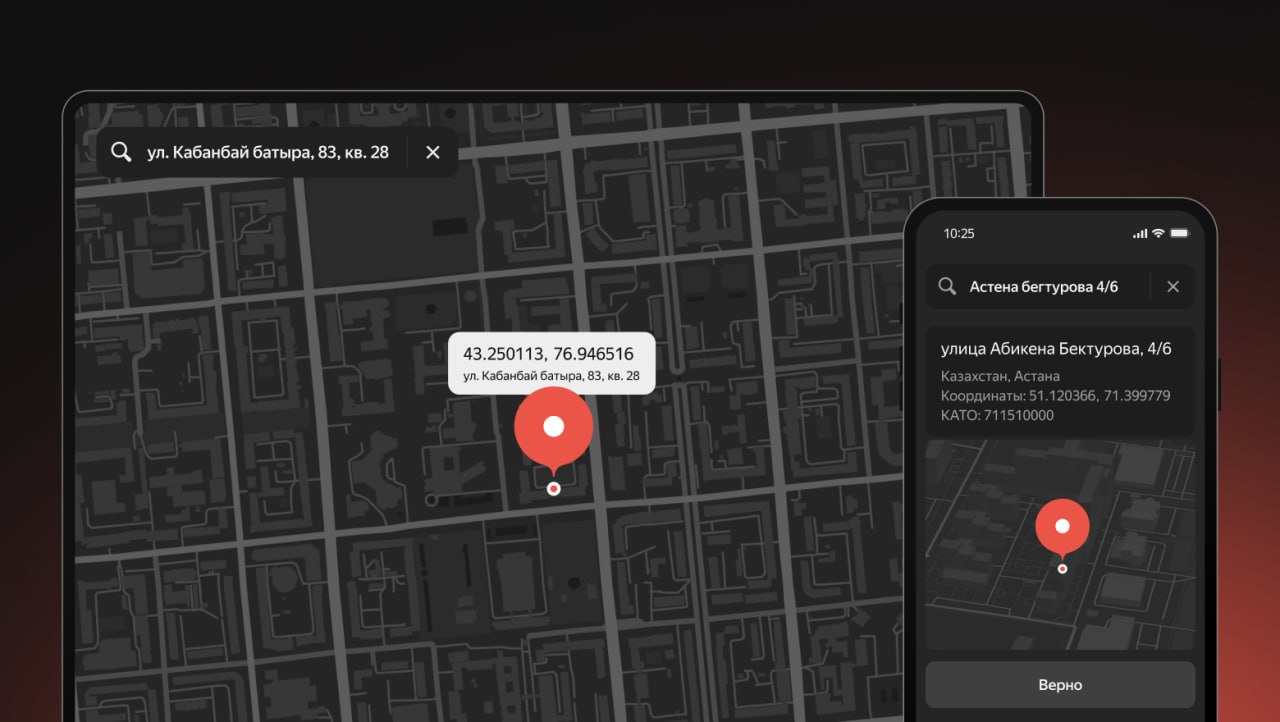1280x722 pixels.
Task: Confirm the address with the Верно button
Action: [1060, 685]
